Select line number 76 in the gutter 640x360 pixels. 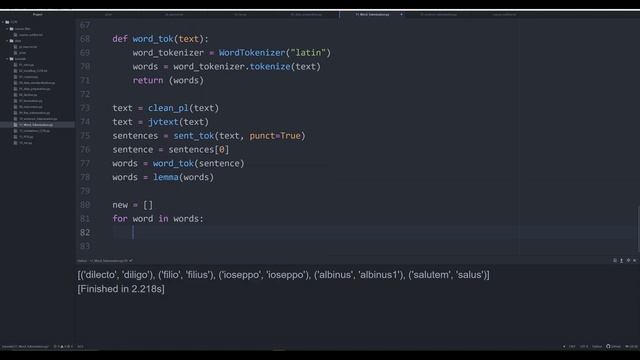pyautogui.click(x=85, y=149)
